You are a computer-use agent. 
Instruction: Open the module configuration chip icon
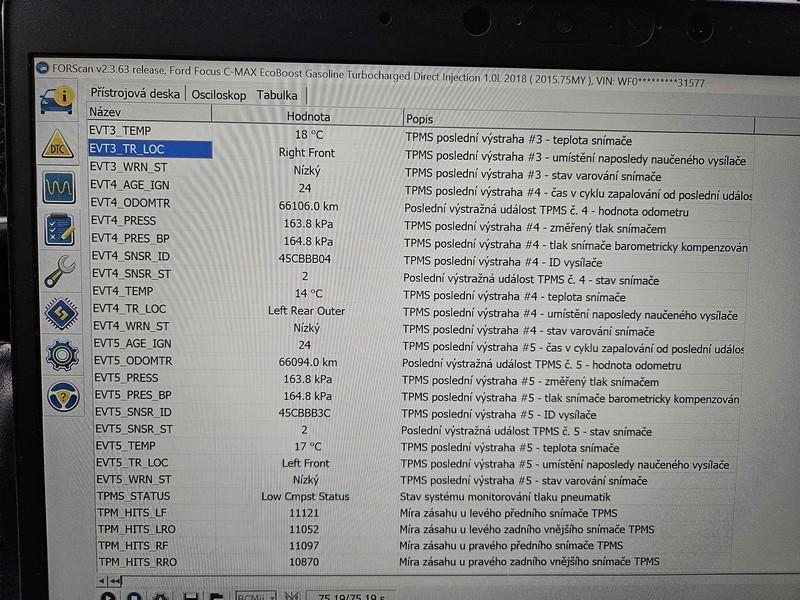click(x=60, y=314)
